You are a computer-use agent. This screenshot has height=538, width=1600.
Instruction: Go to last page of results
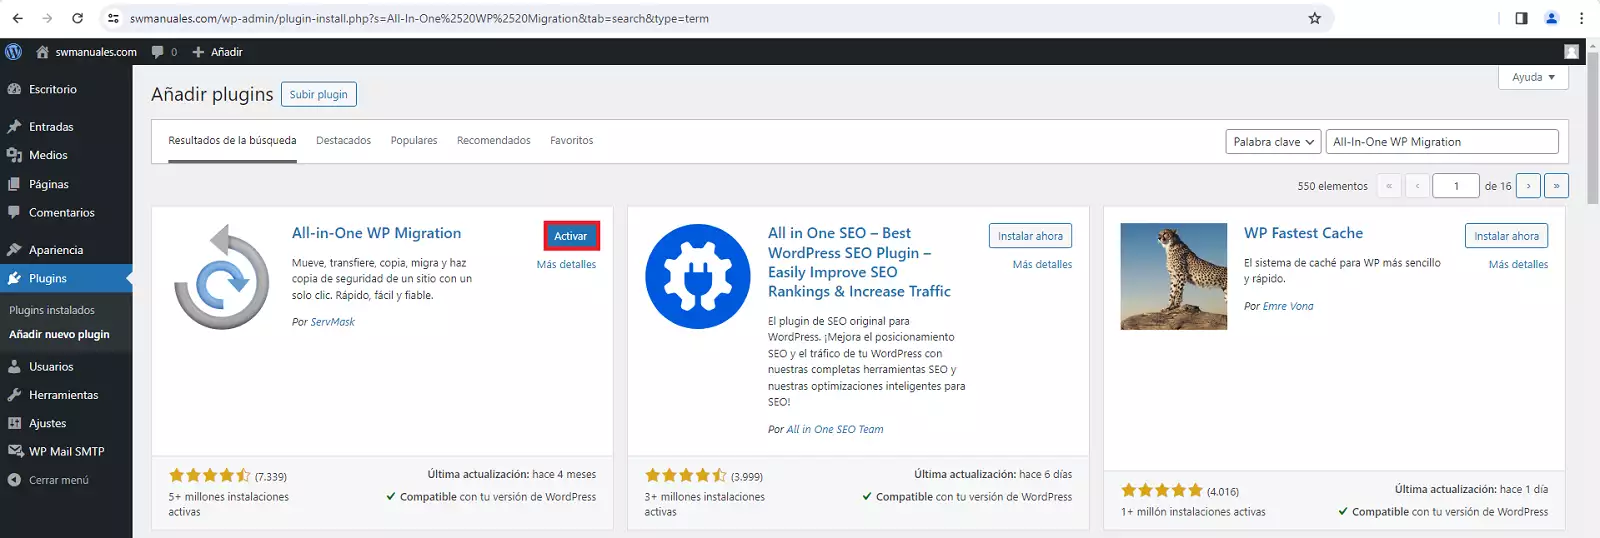[x=1556, y=186]
